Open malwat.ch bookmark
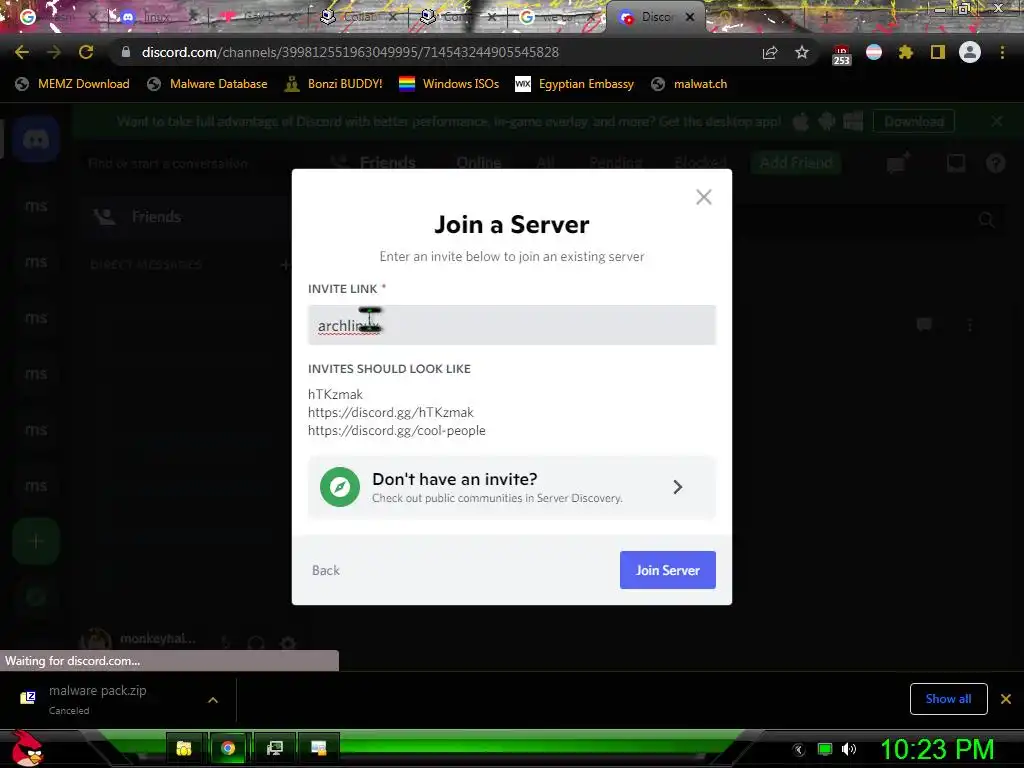 [690, 84]
